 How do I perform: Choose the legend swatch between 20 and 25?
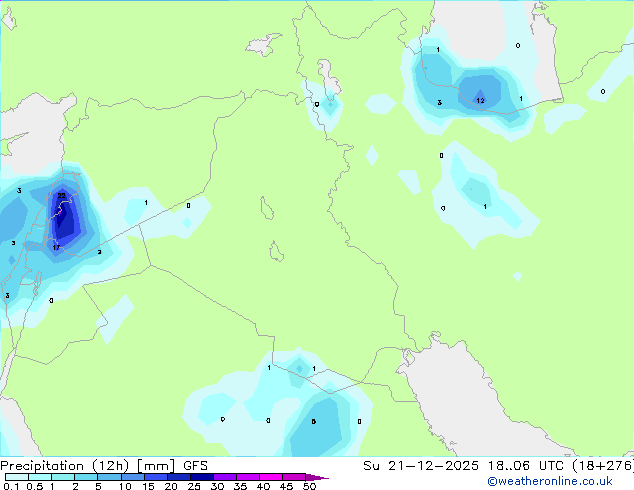(x=178, y=477)
